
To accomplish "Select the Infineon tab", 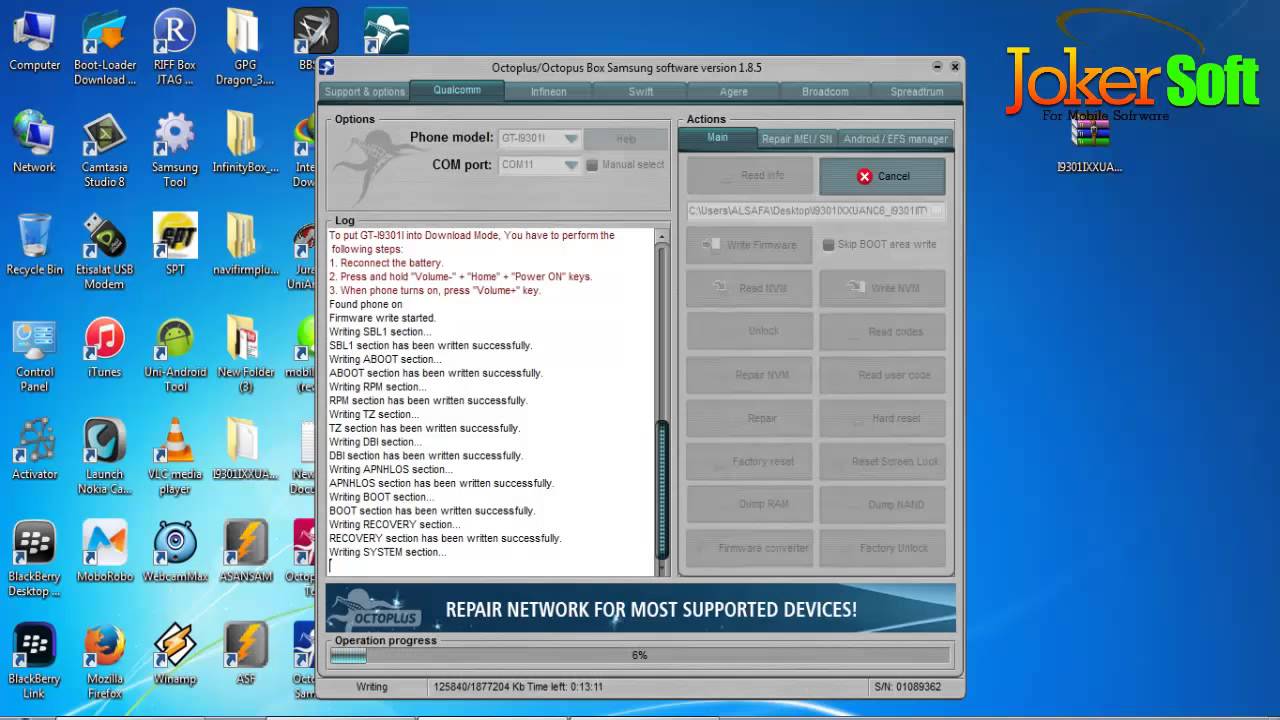I will pyautogui.click(x=548, y=92).
